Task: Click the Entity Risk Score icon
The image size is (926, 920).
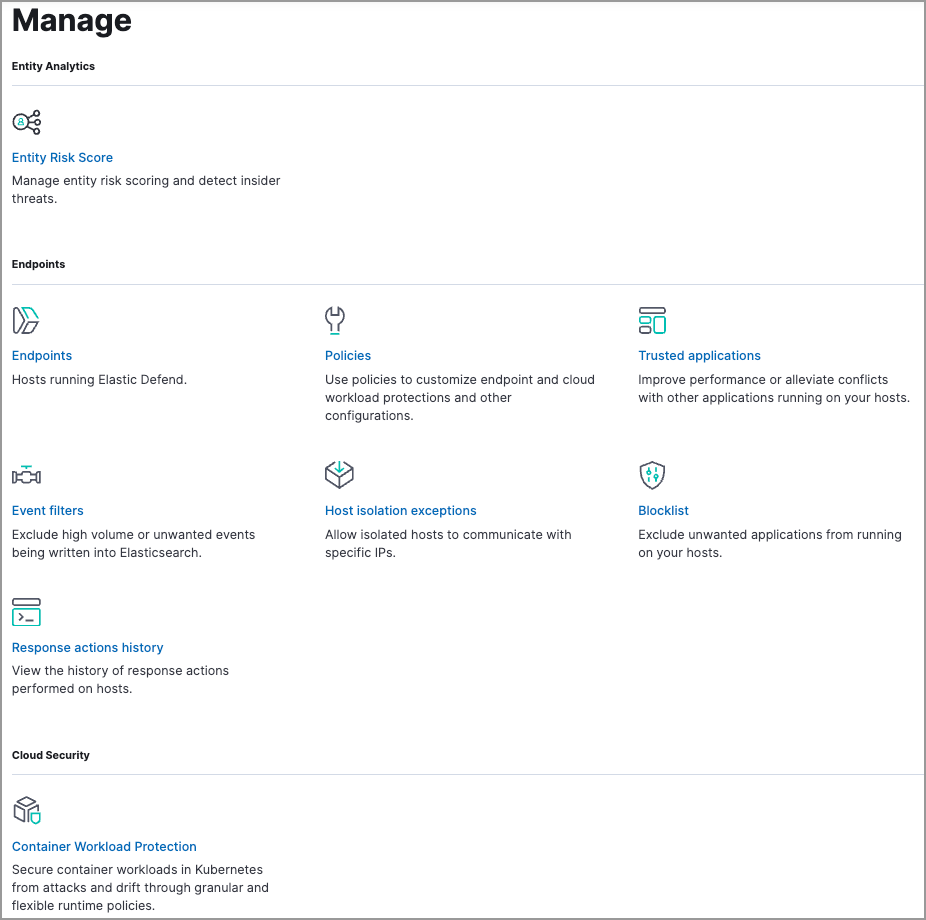Action: 26,122
